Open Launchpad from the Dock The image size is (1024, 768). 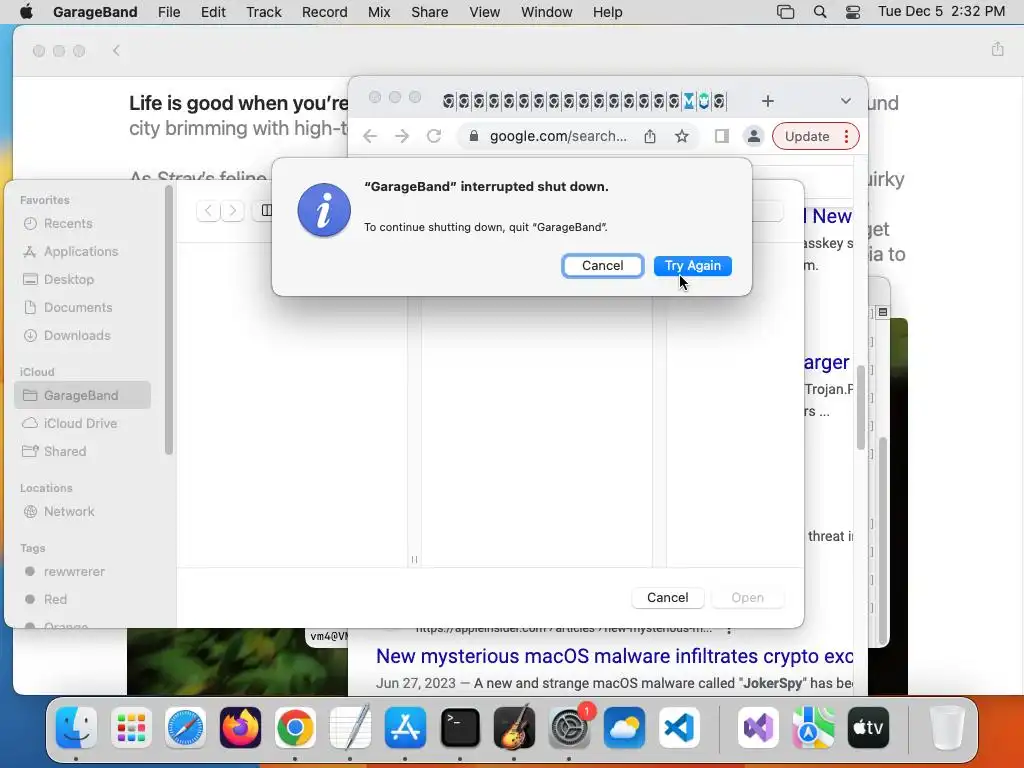[131, 728]
